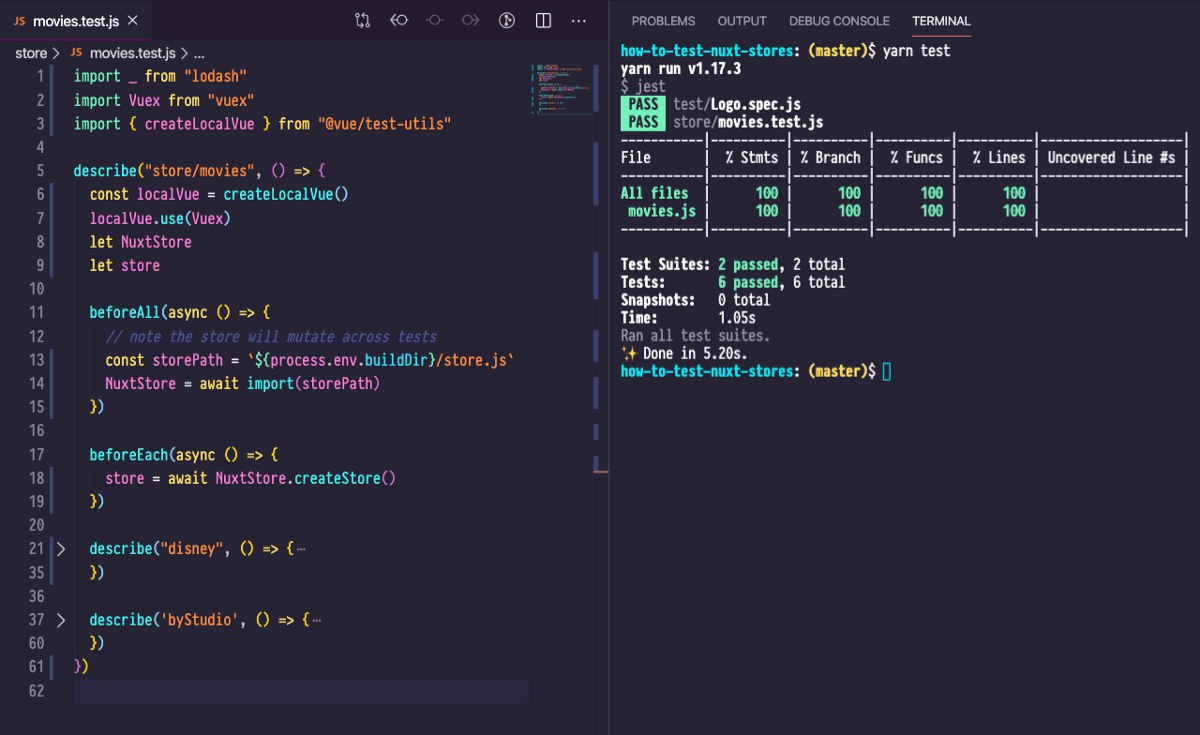Viewport: 1200px width, 735px height.
Task: Click 'Test Suites:' summary line
Action: pos(732,265)
